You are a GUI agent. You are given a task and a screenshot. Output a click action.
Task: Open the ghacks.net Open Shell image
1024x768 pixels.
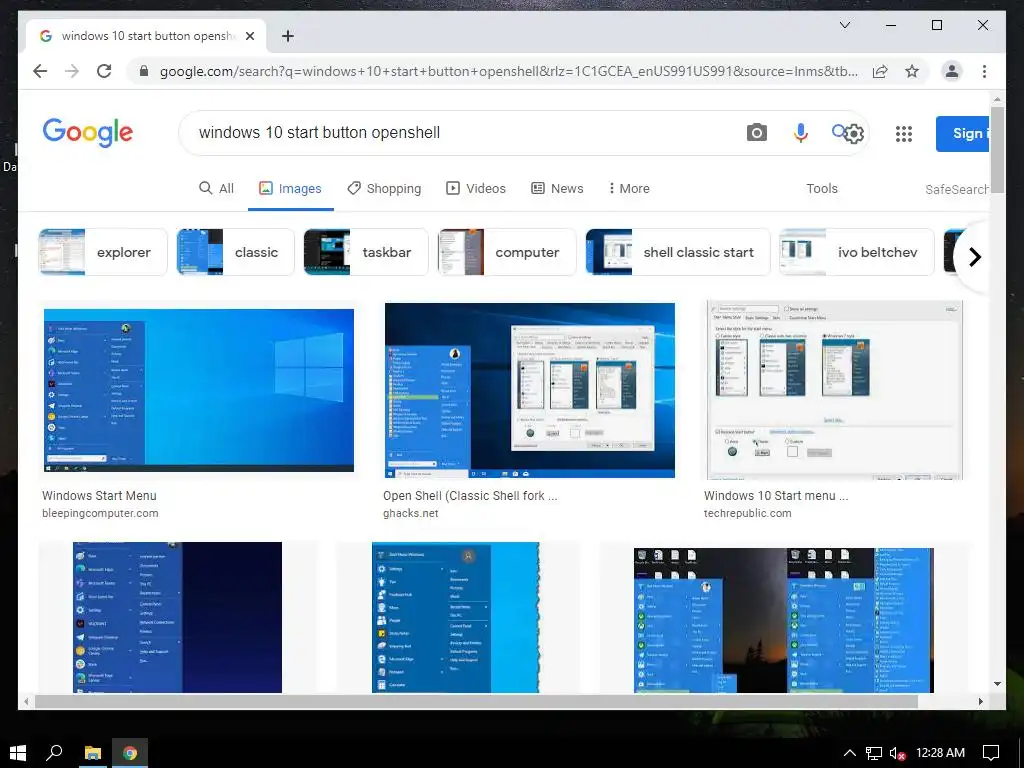coord(530,390)
